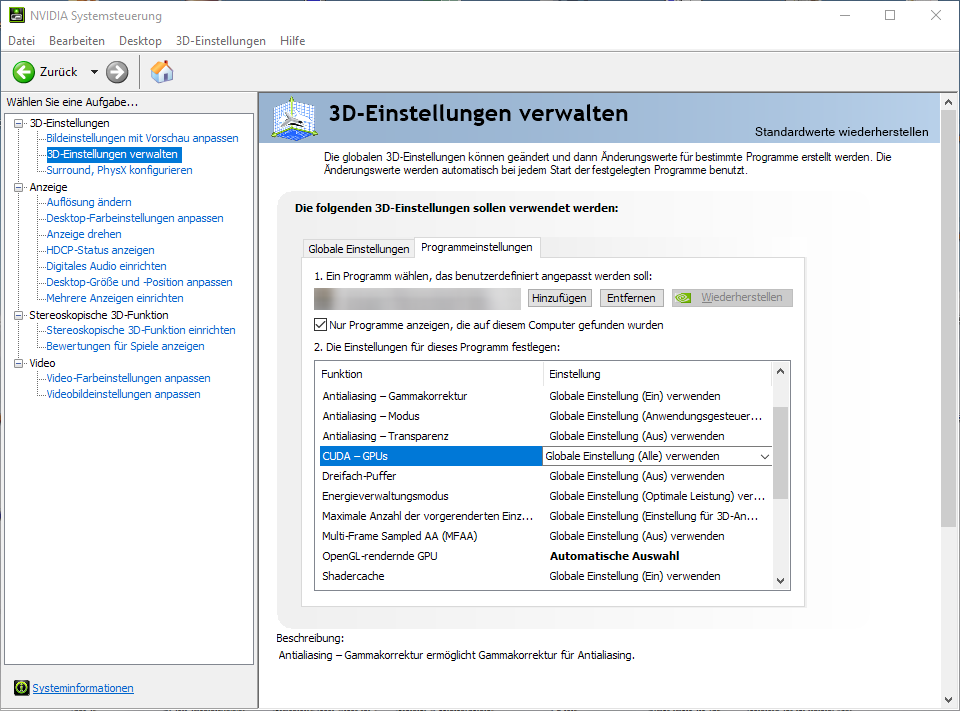Click the grey forward arrow icon
Screen dimensions: 960x711
tap(117, 72)
